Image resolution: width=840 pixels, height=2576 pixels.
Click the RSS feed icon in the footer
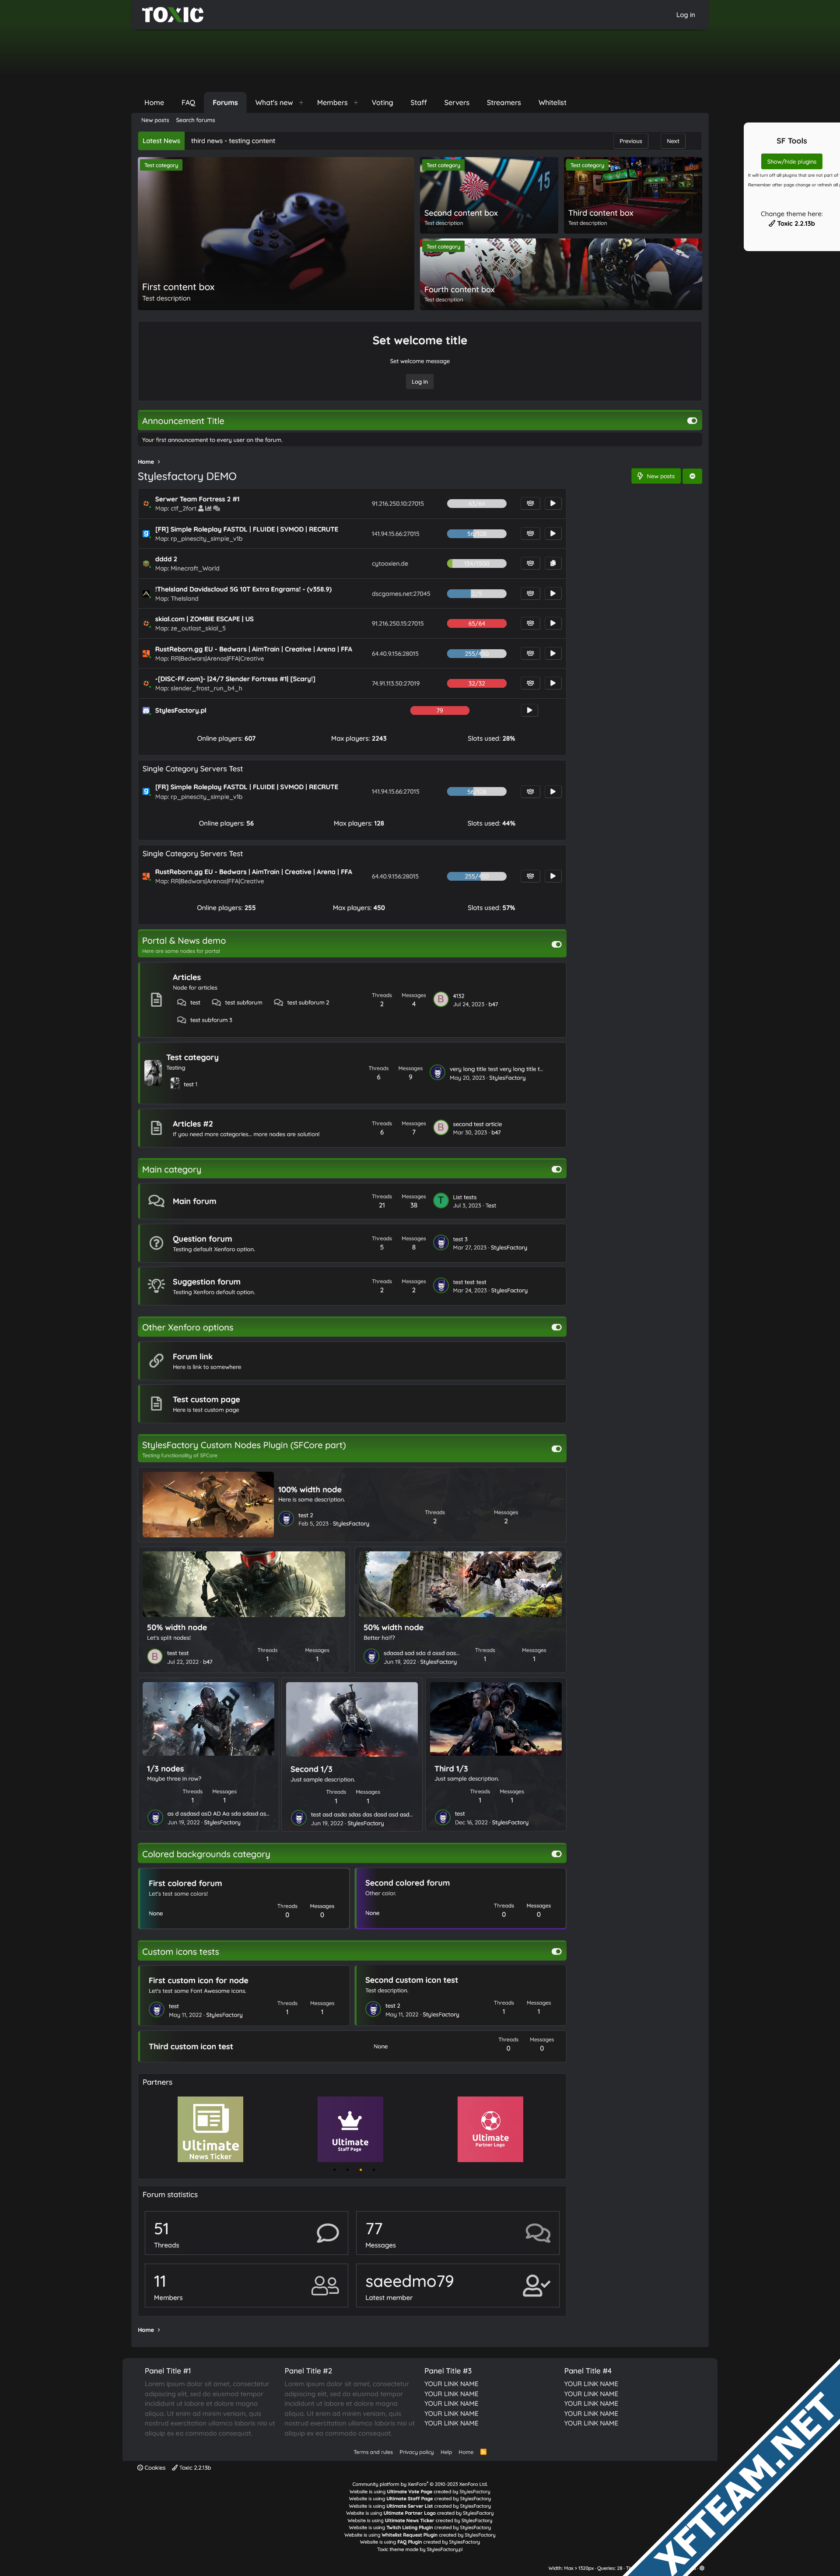click(483, 2452)
